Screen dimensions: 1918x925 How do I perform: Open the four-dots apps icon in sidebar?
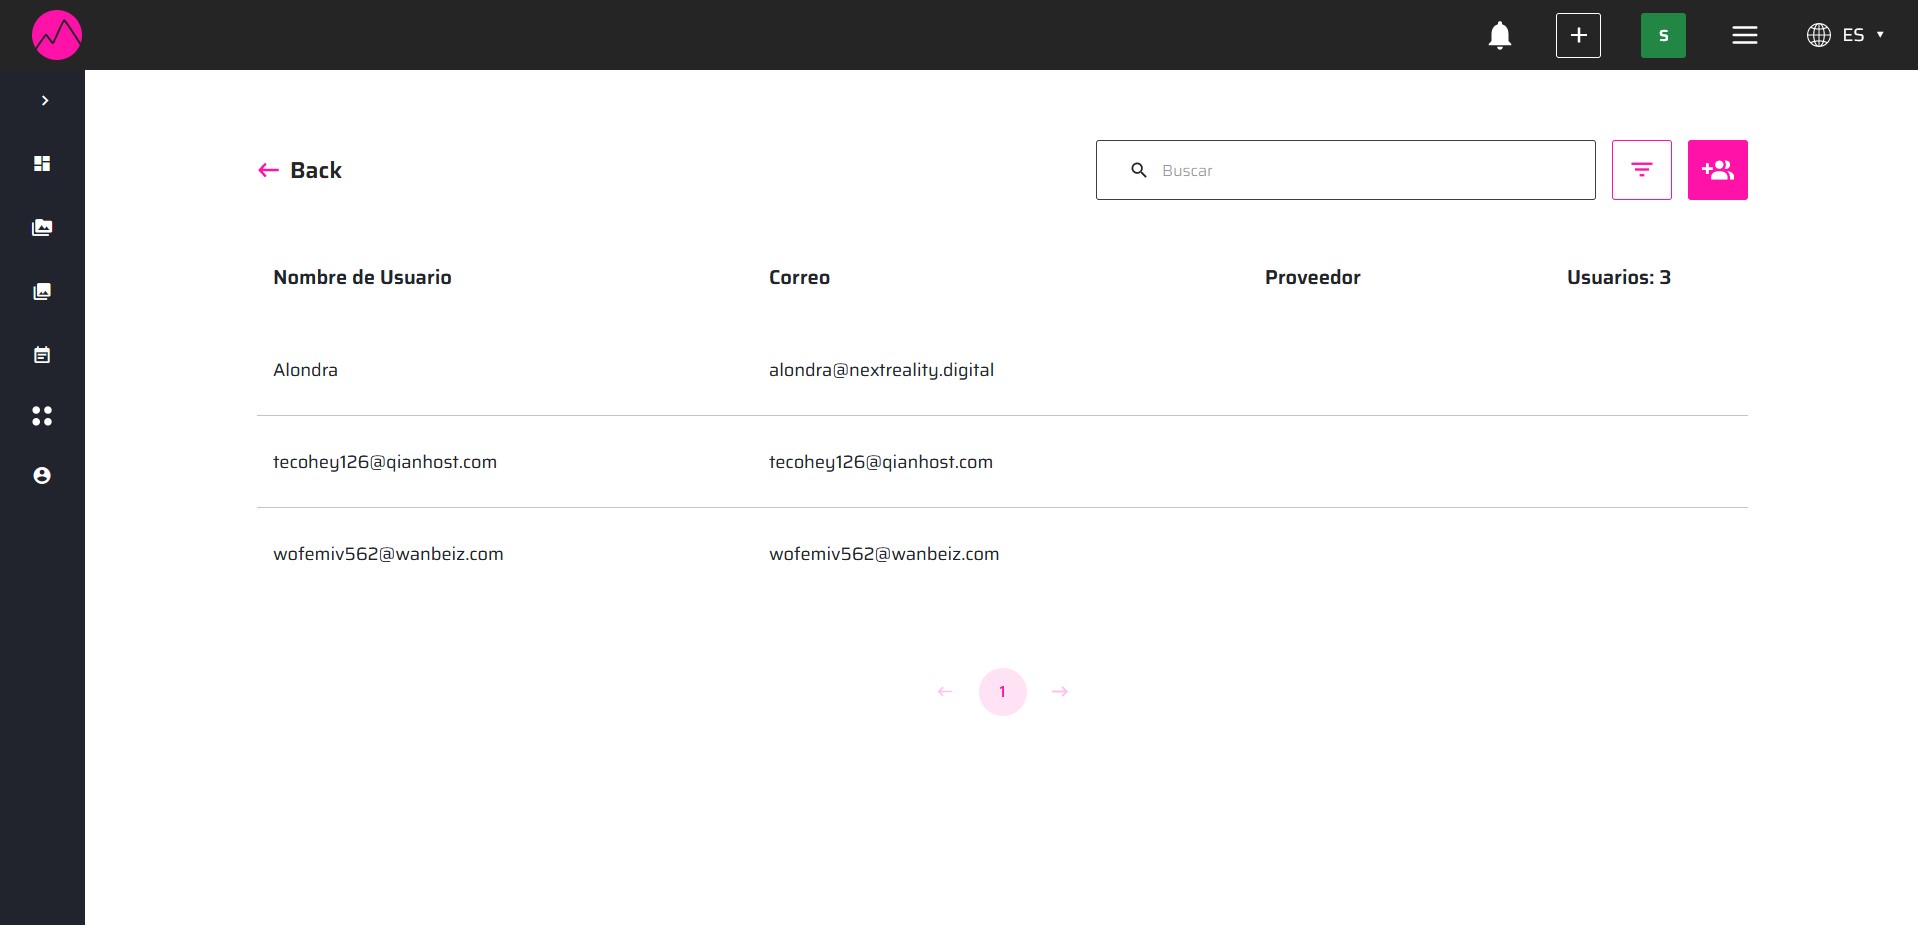42,416
